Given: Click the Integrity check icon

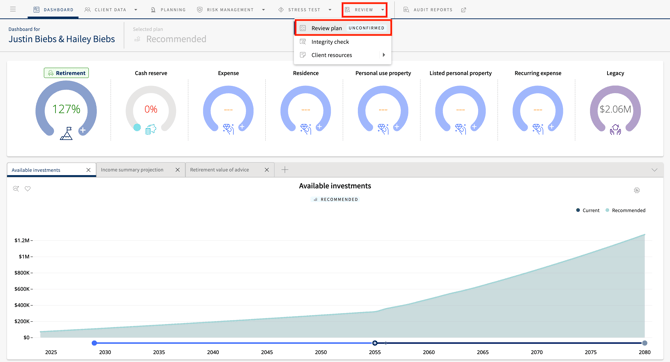Looking at the screenshot, I should click(303, 41).
